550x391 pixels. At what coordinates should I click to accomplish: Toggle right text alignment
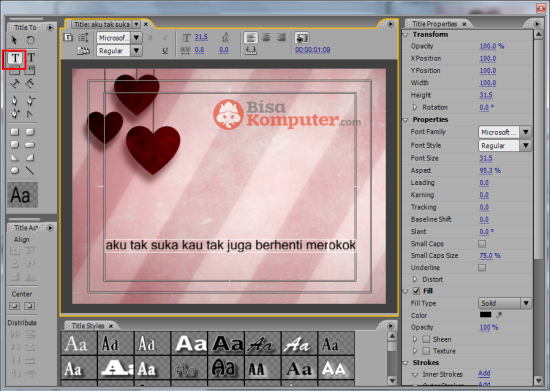(x=281, y=37)
